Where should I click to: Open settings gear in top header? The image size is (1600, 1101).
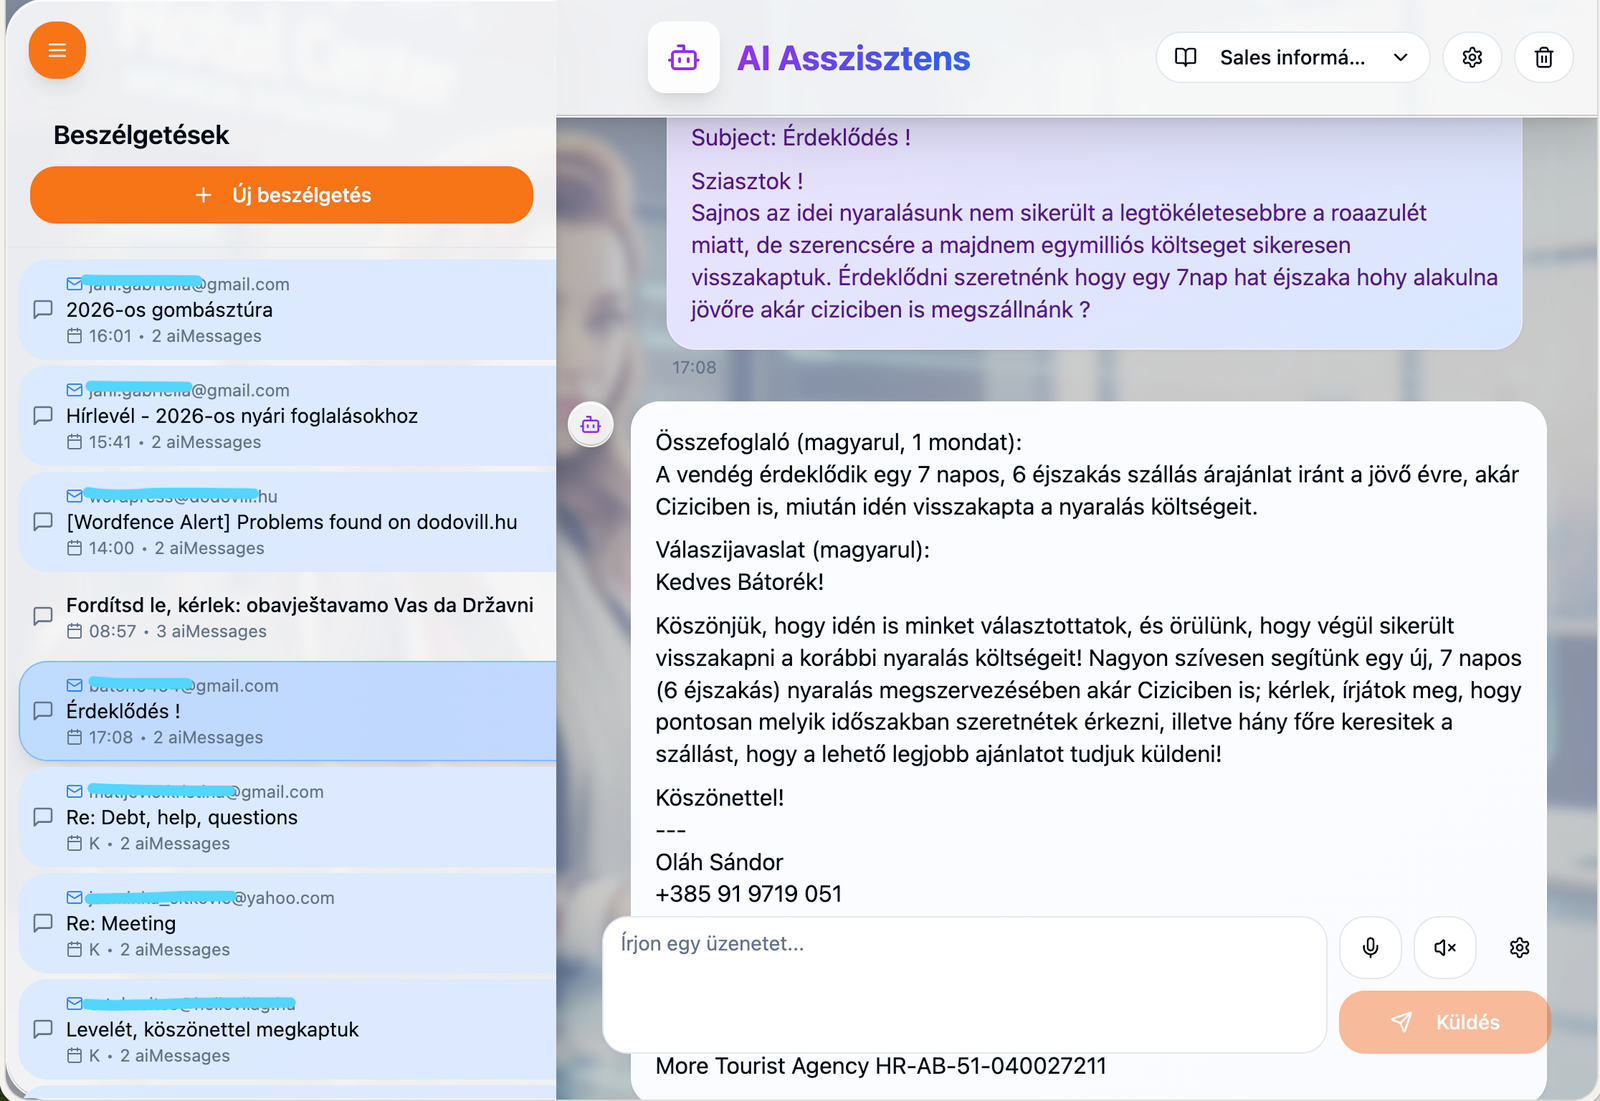(1472, 58)
